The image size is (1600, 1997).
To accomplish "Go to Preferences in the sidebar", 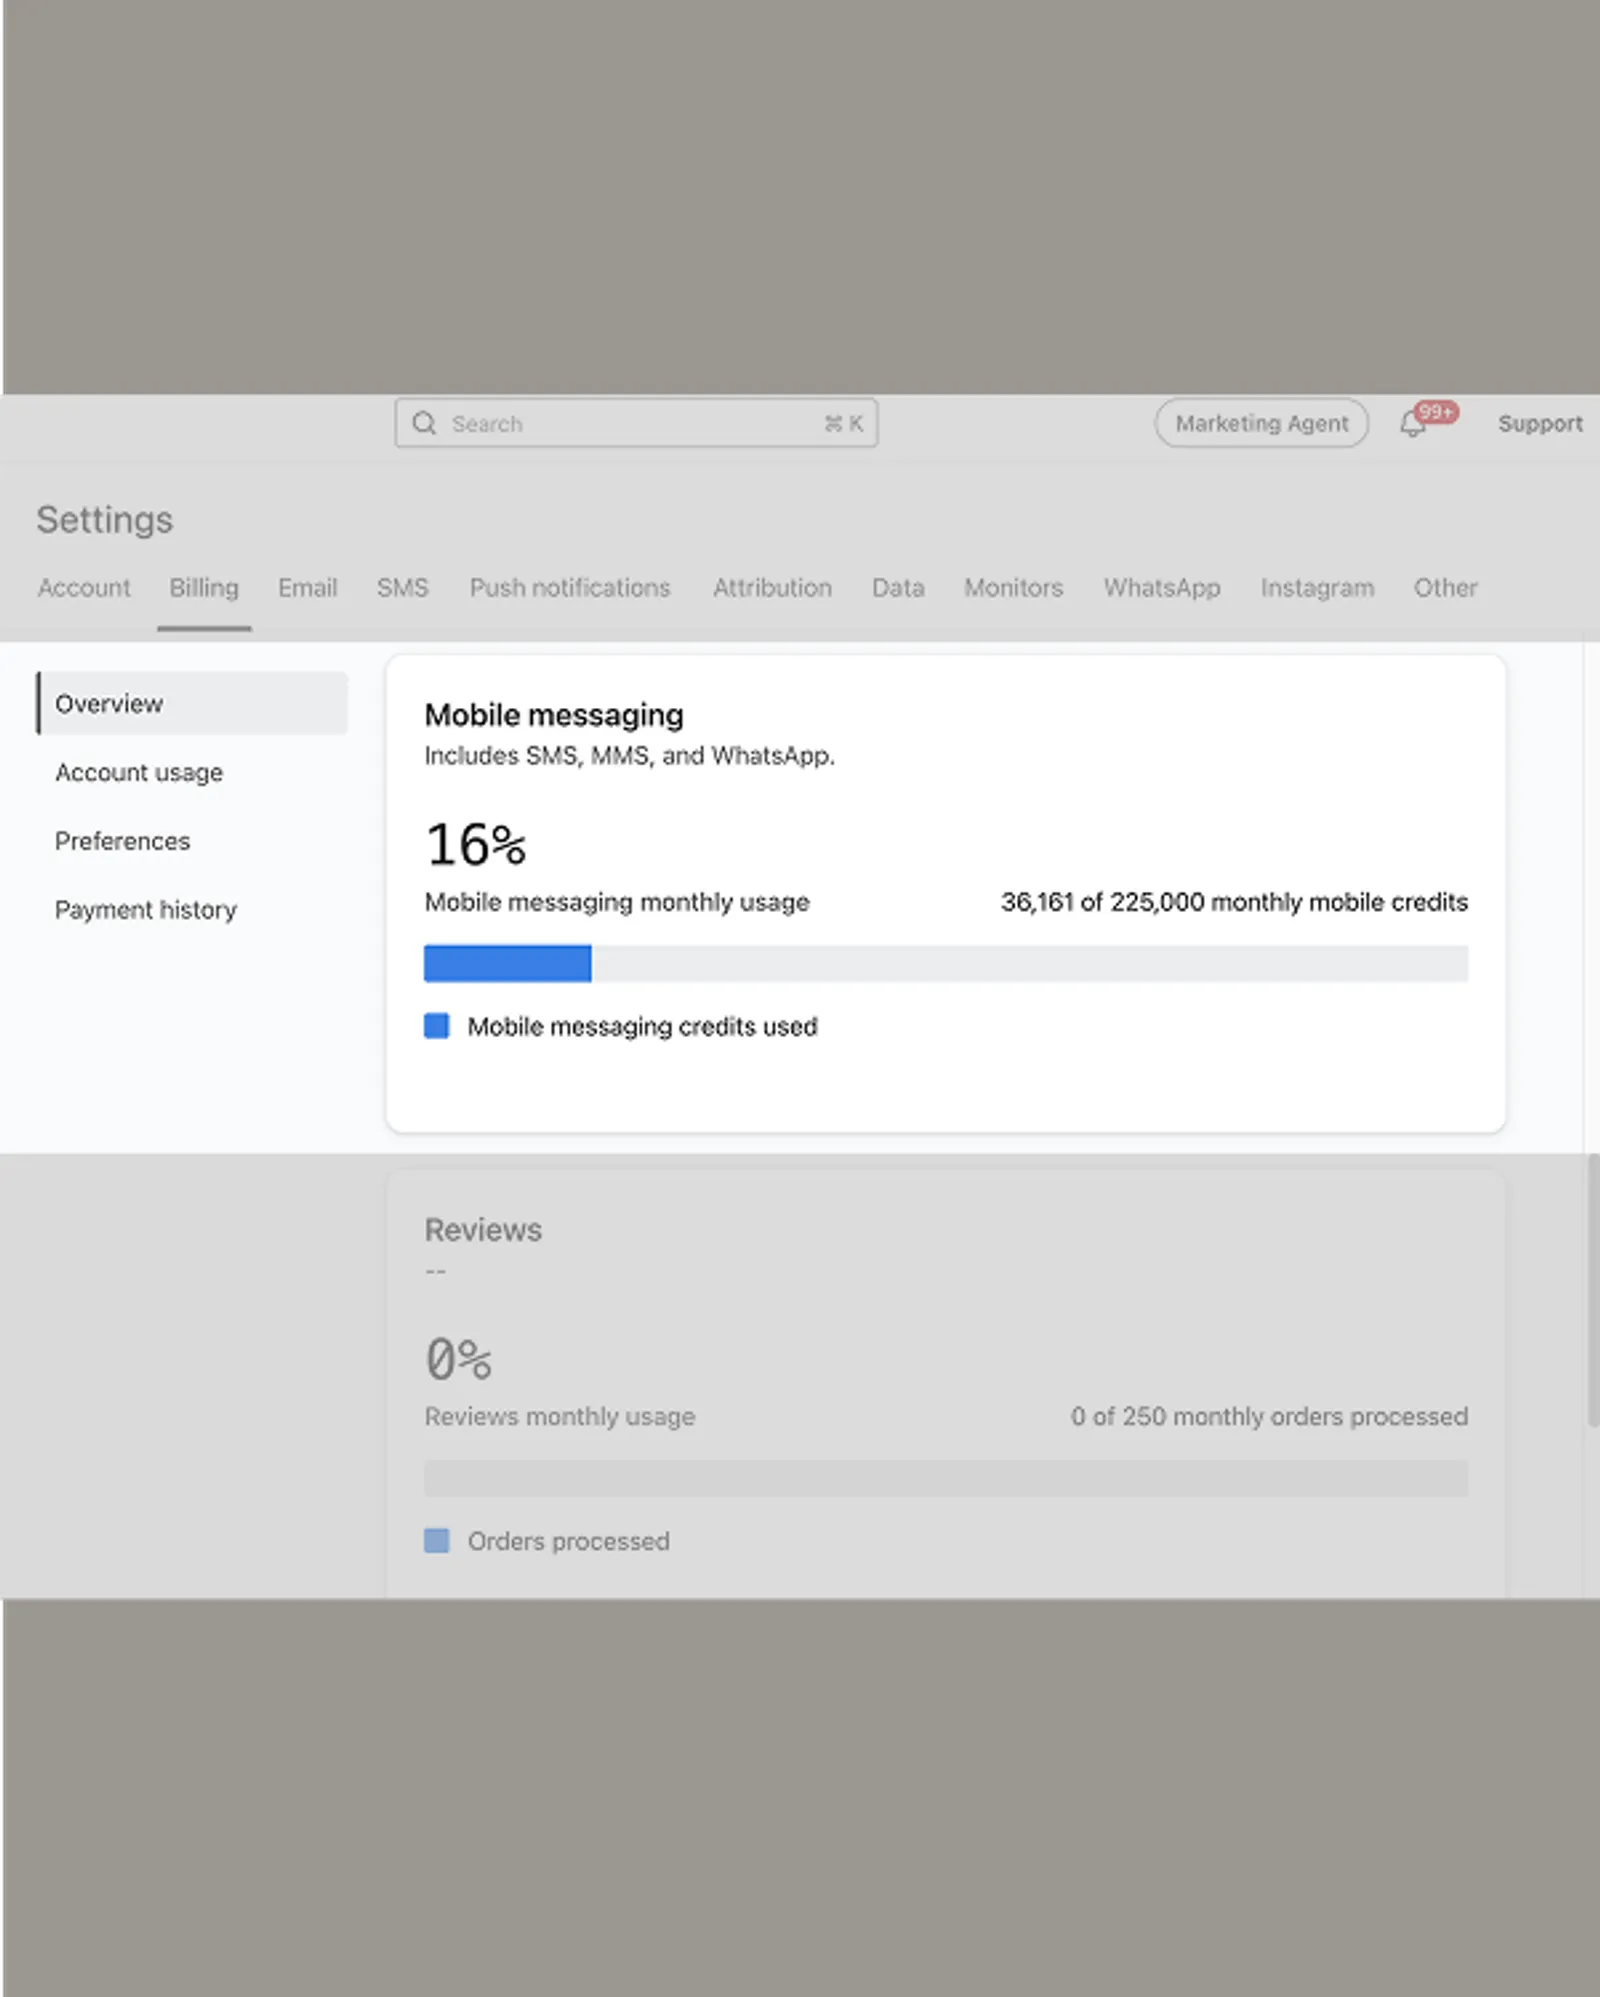I will [122, 841].
